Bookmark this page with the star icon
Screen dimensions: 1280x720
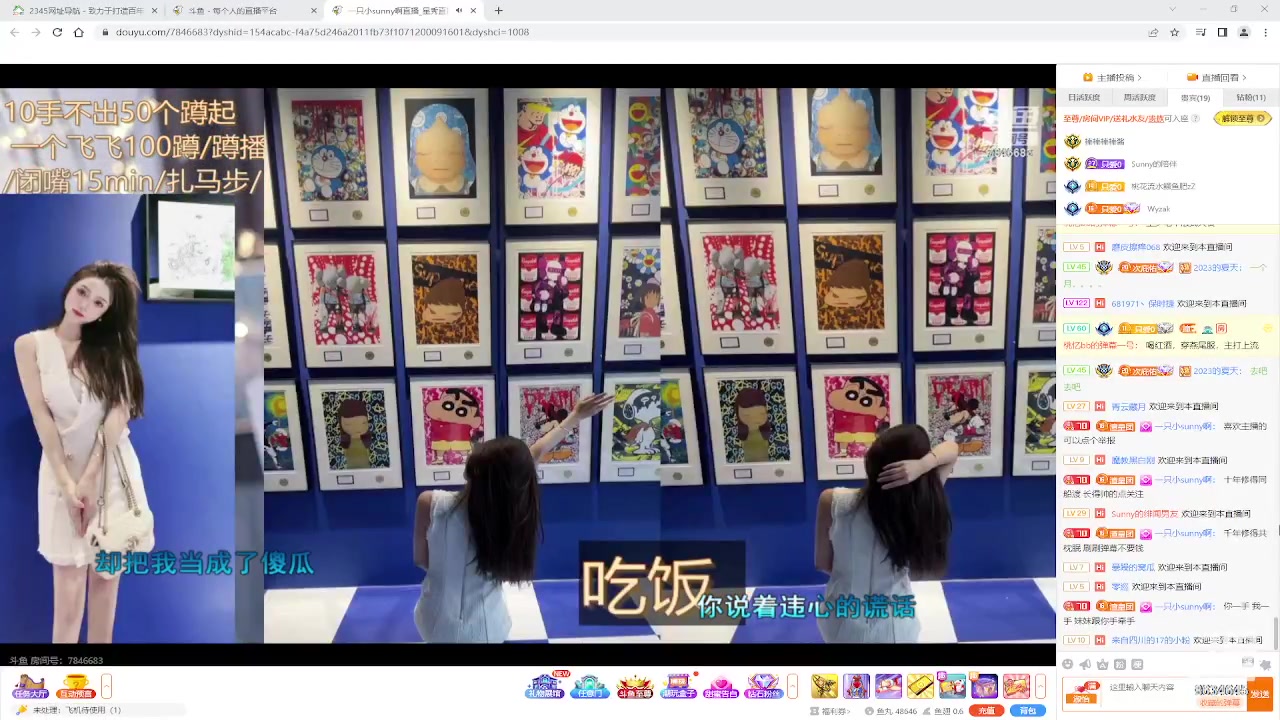[1174, 32]
